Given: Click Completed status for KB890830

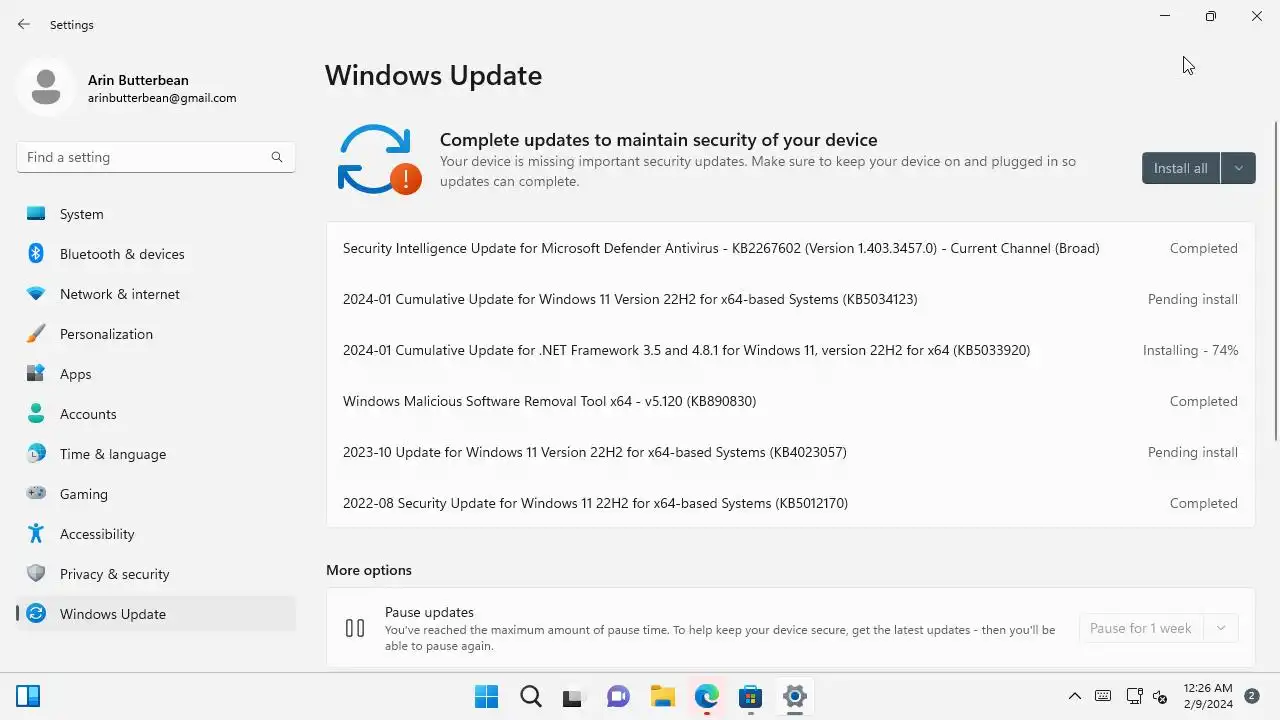Looking at the screenshot, I should 1204,401.
